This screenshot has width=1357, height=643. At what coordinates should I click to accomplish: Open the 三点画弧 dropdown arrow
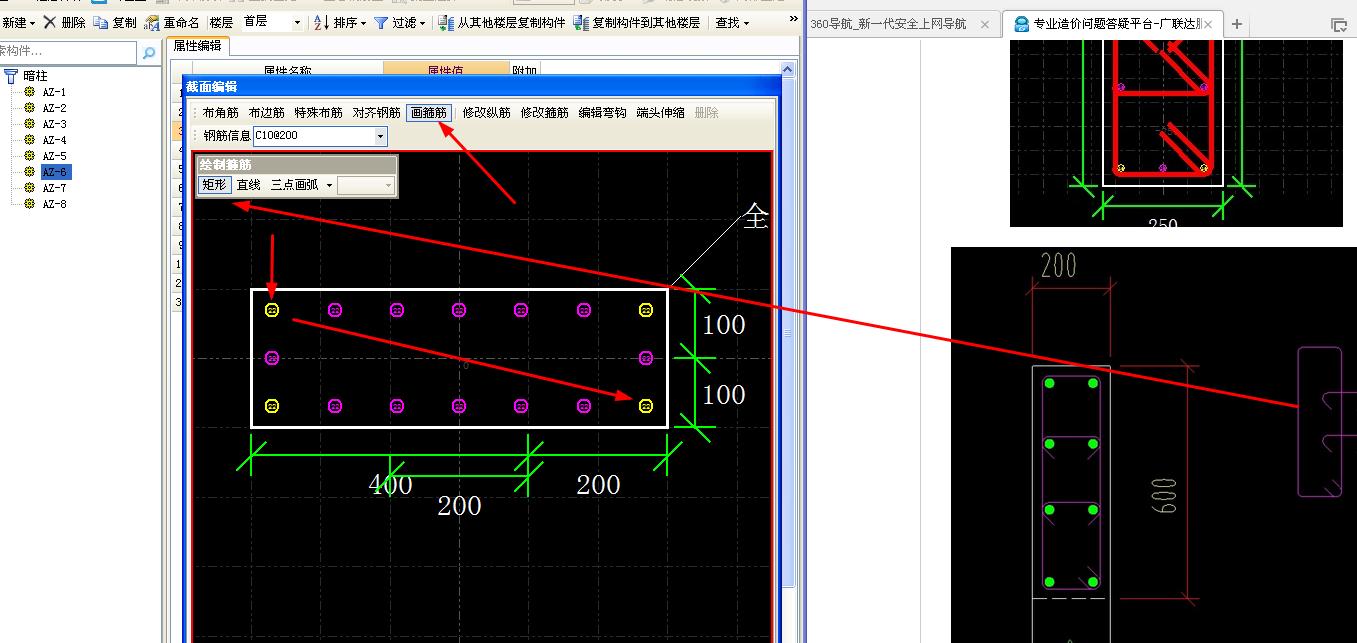tap(329, 185)
